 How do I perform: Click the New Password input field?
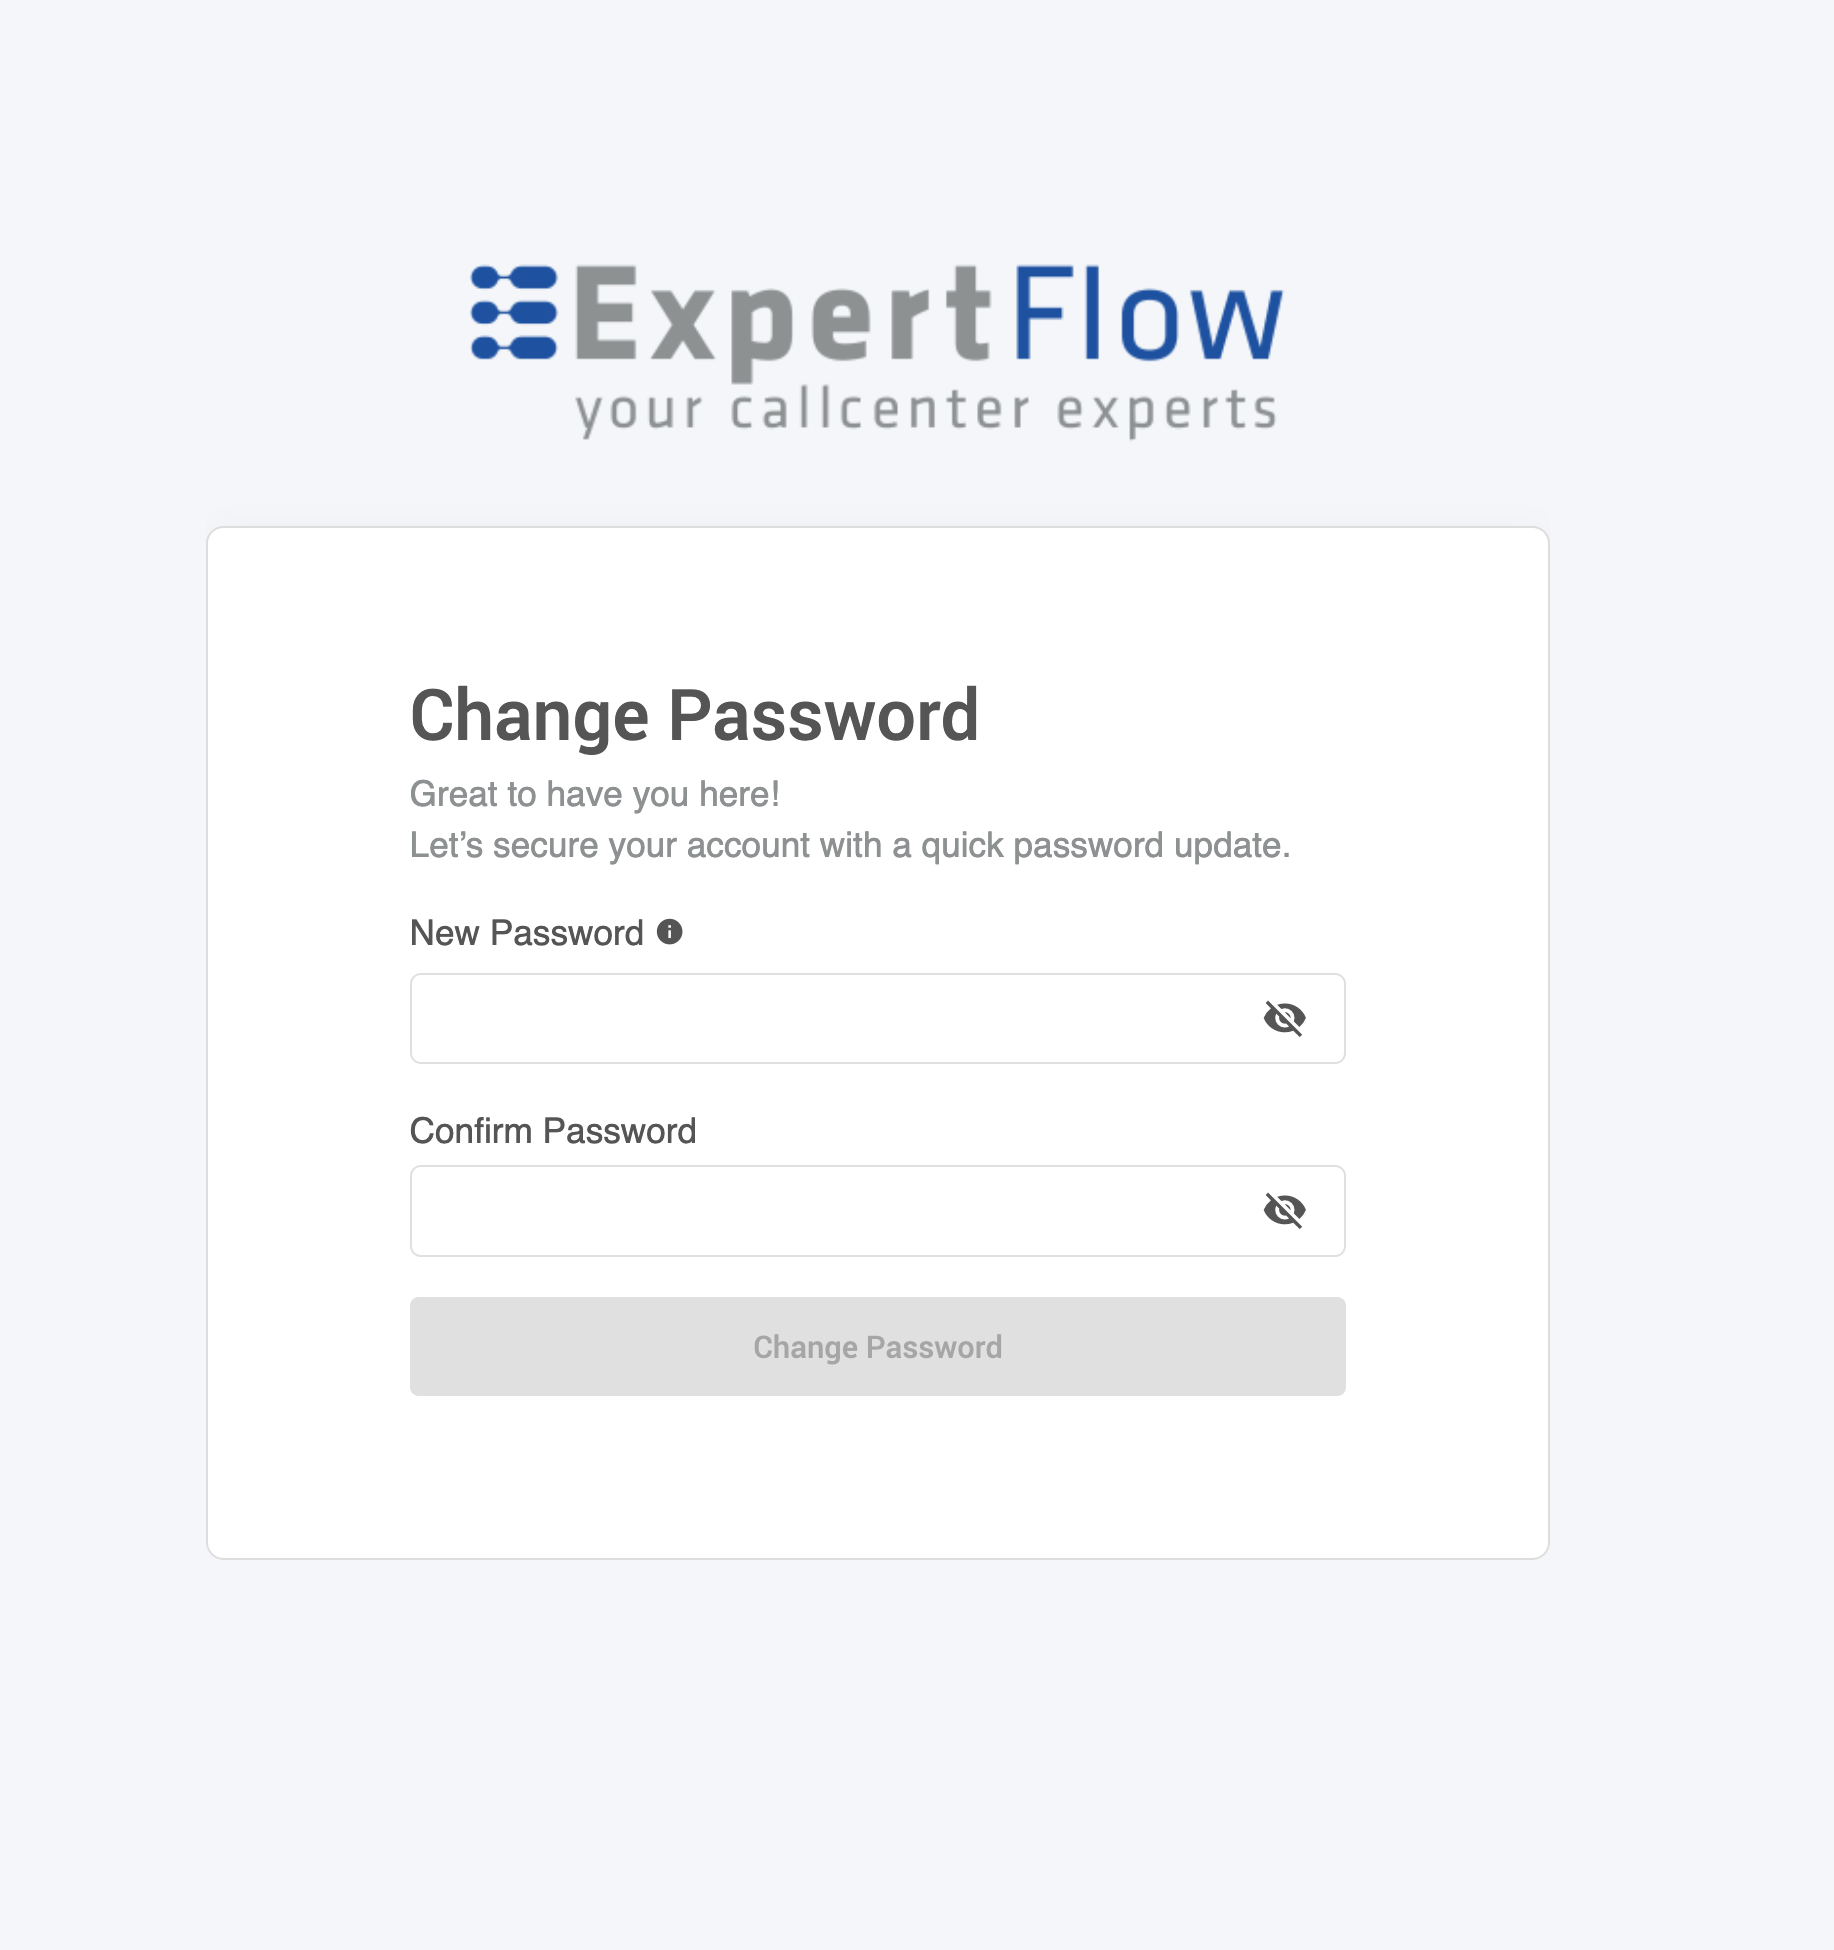pos(800,1018)
